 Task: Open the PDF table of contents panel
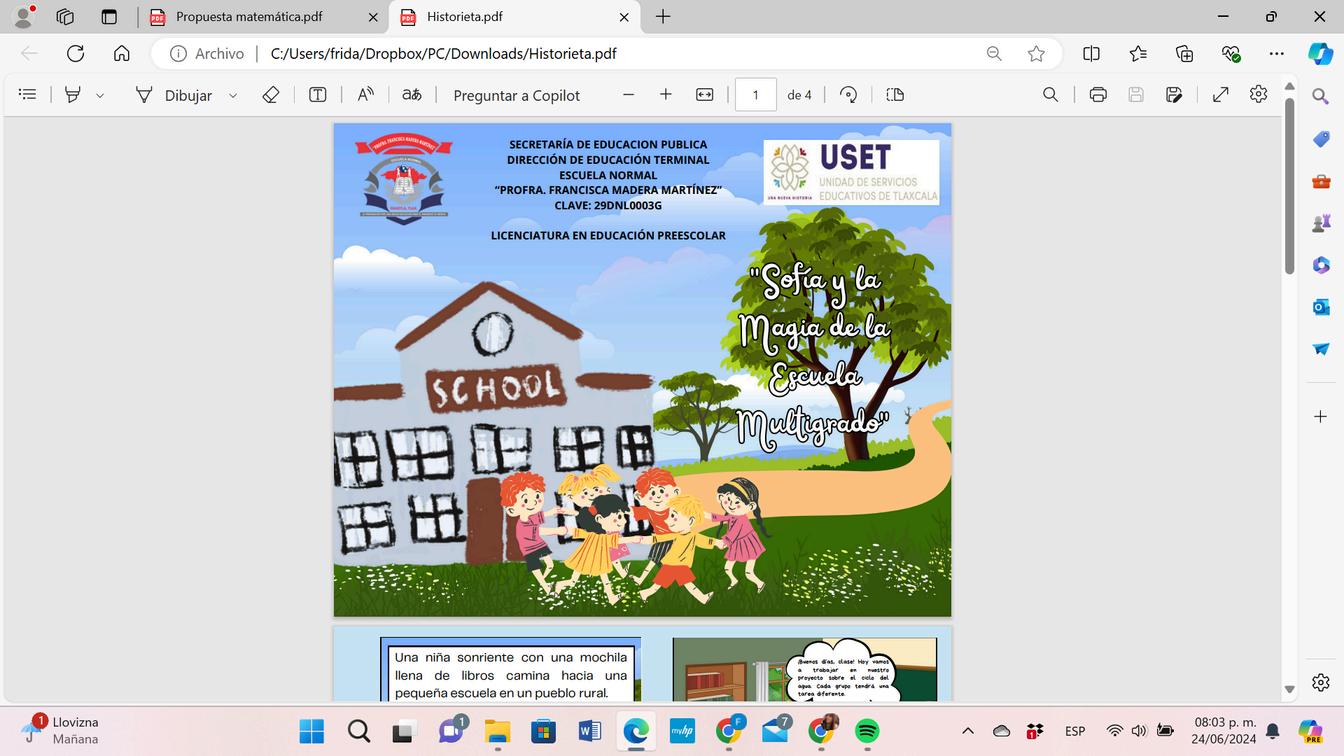click(28, 95)
